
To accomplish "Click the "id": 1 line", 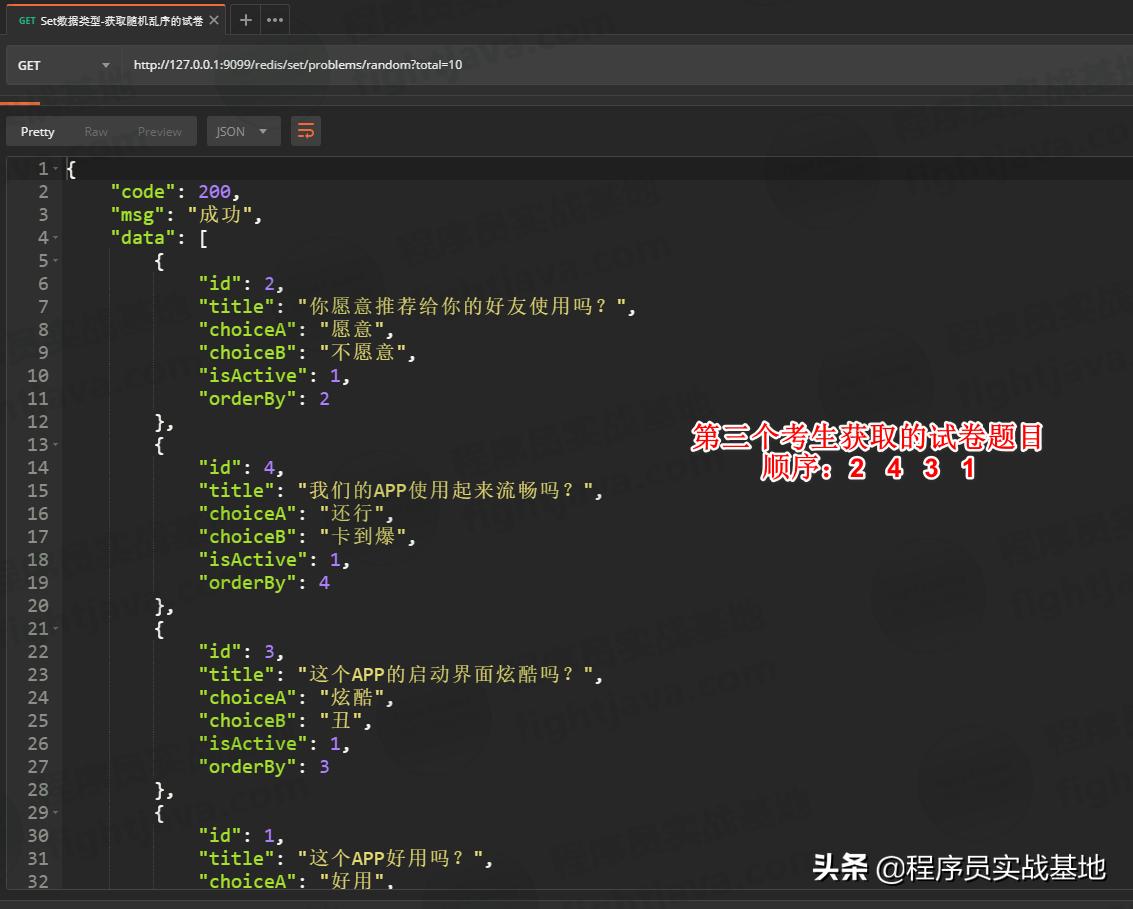I will (241, 836).
